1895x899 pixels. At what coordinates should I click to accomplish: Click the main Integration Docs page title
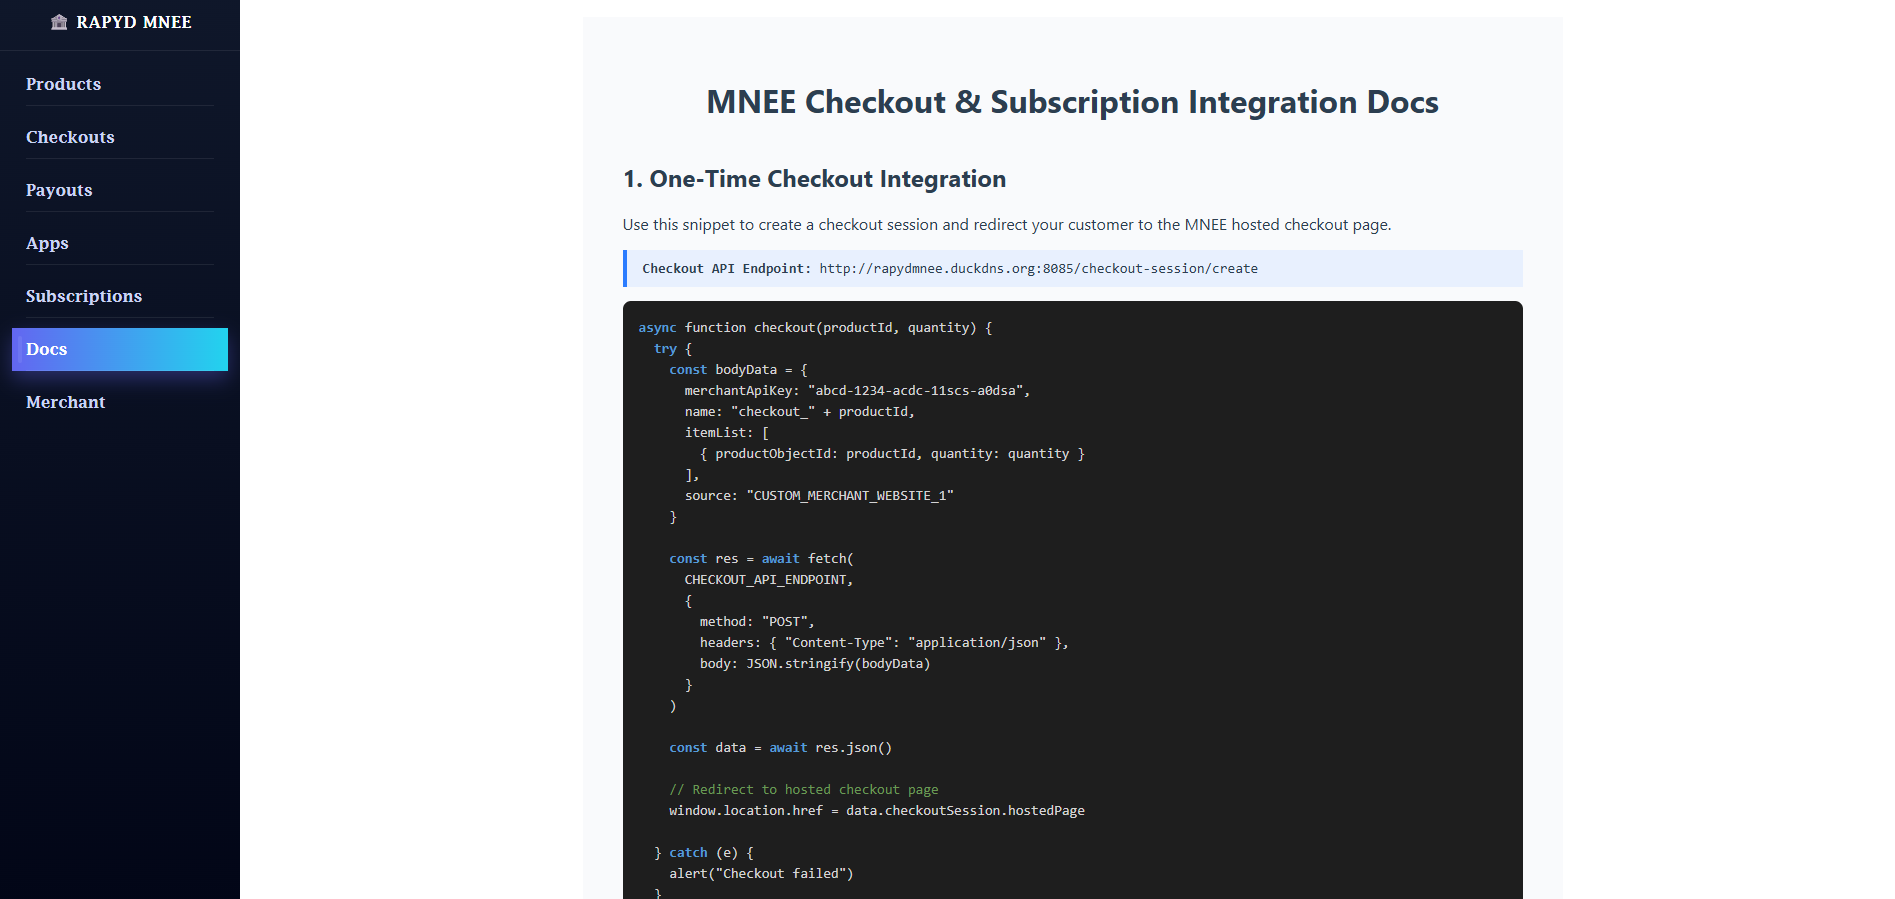pyautogui.click(x=1072, y=102)
